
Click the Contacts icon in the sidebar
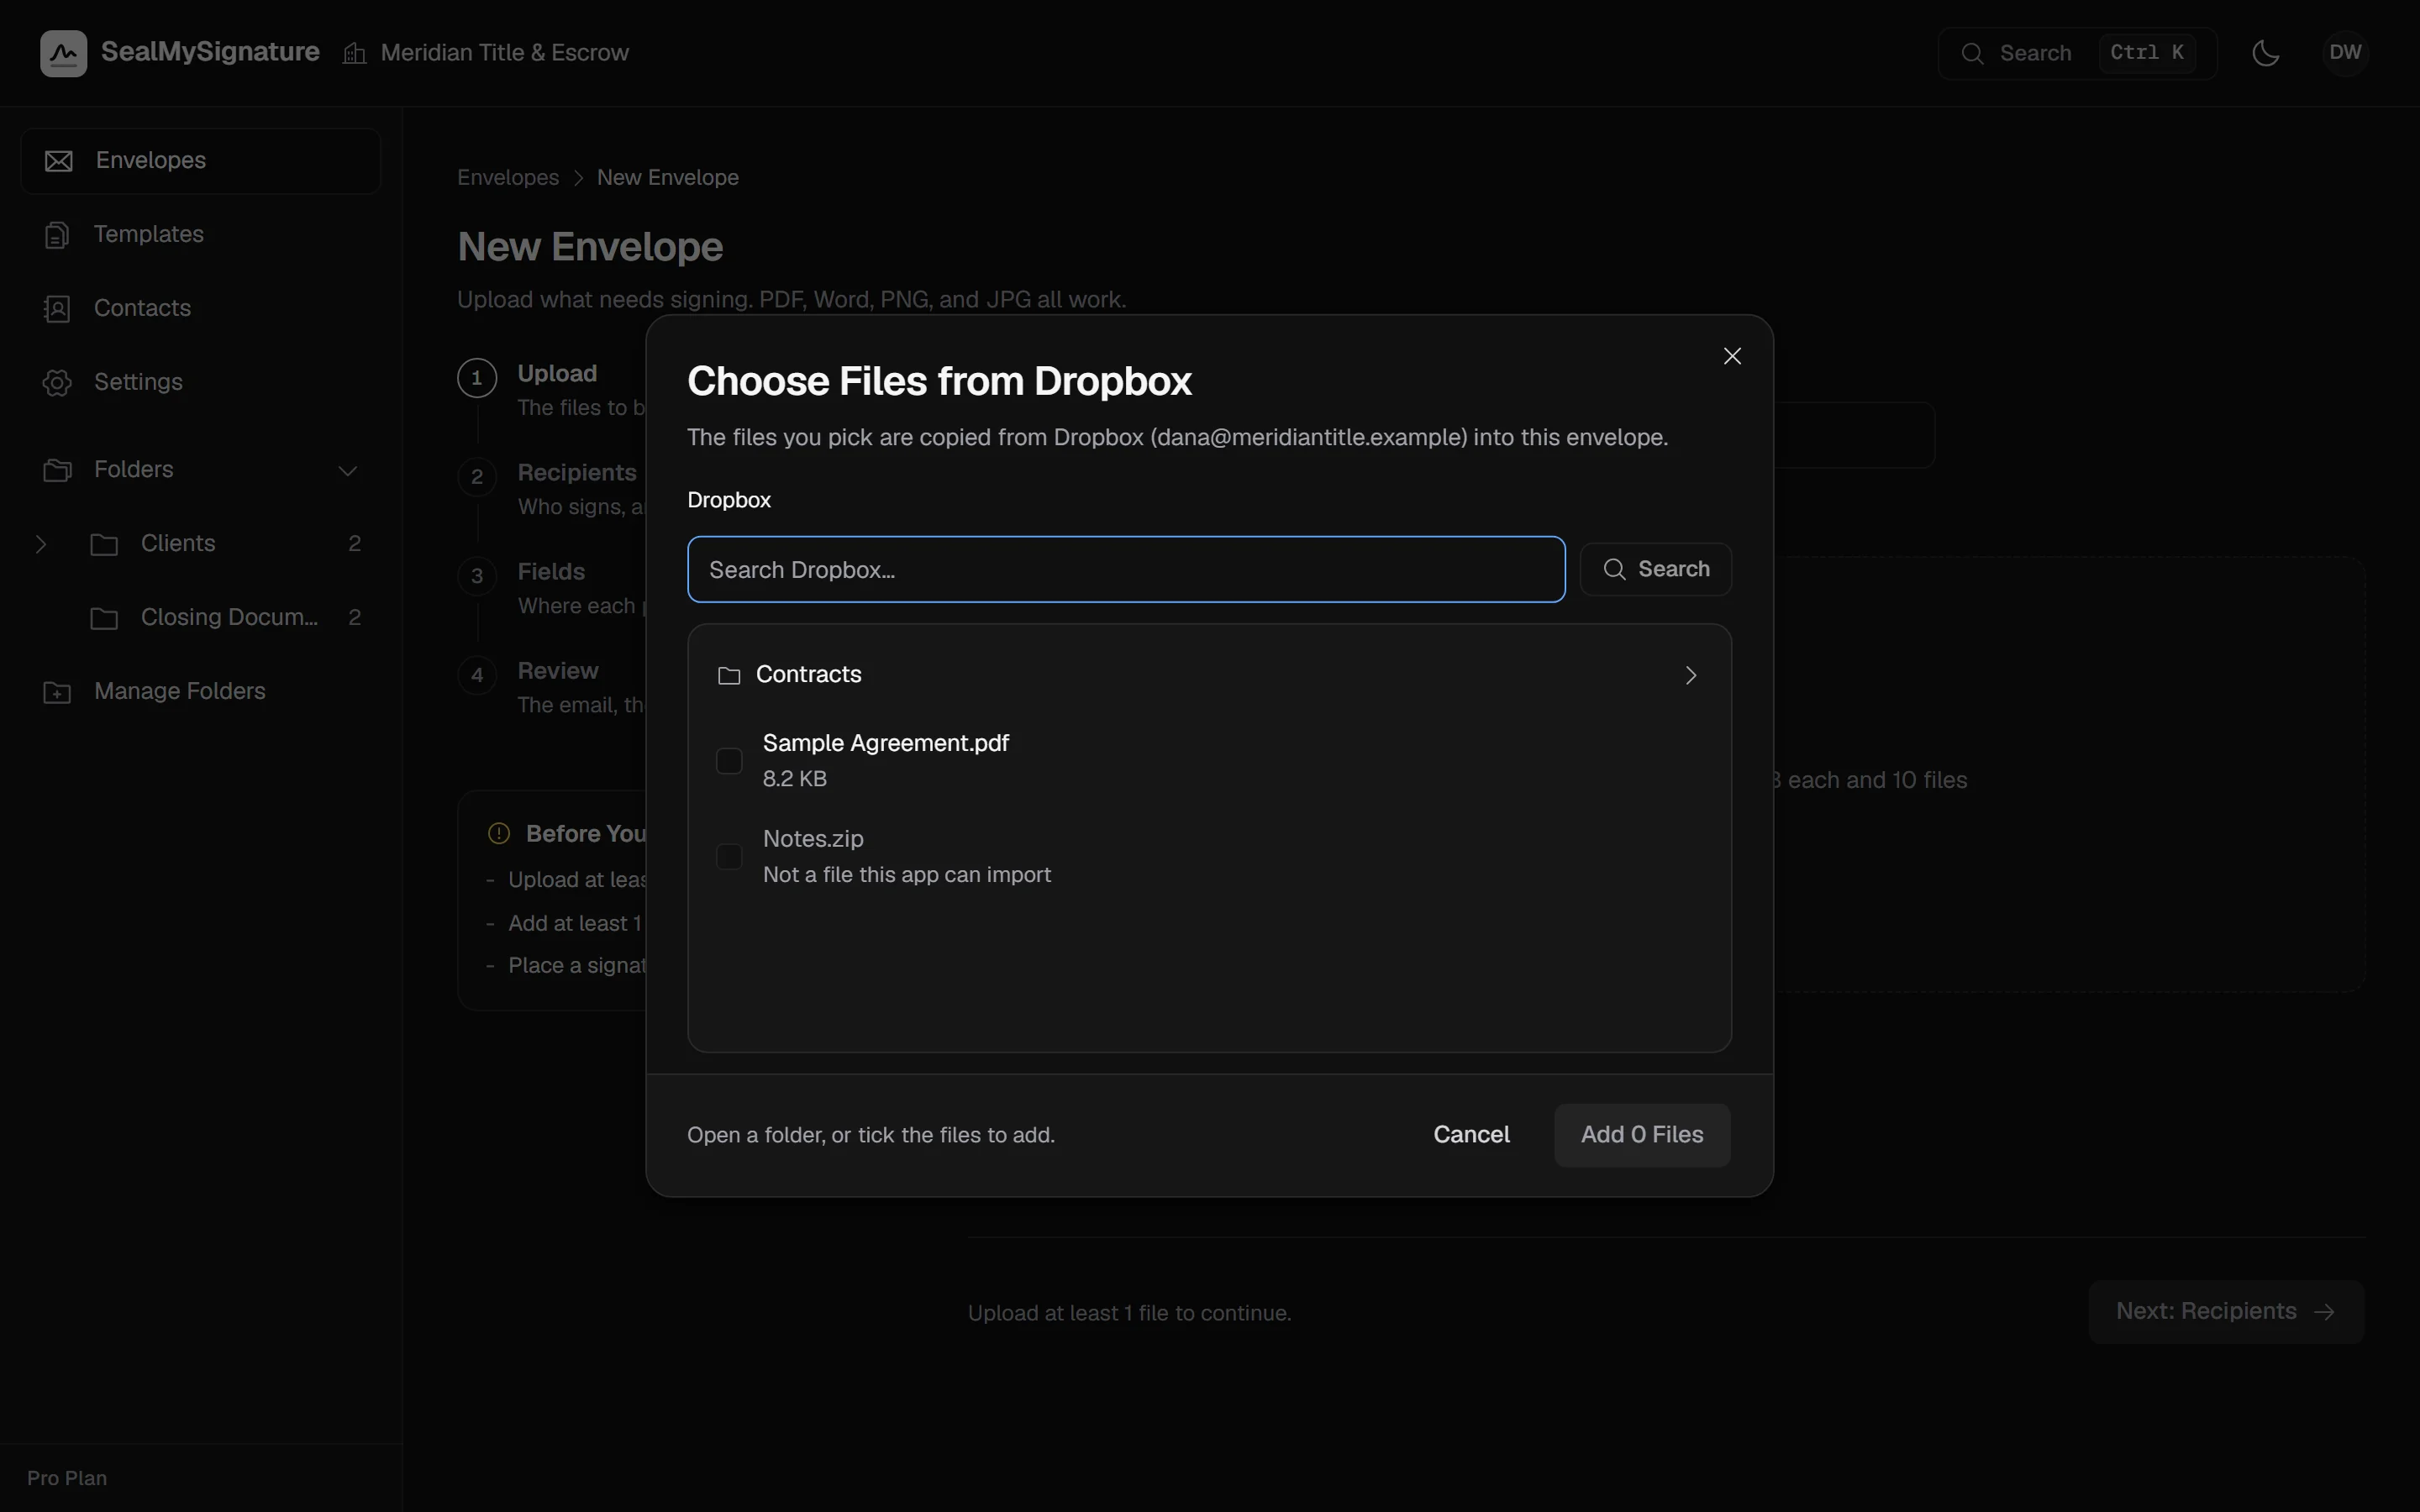pos(57,309)
